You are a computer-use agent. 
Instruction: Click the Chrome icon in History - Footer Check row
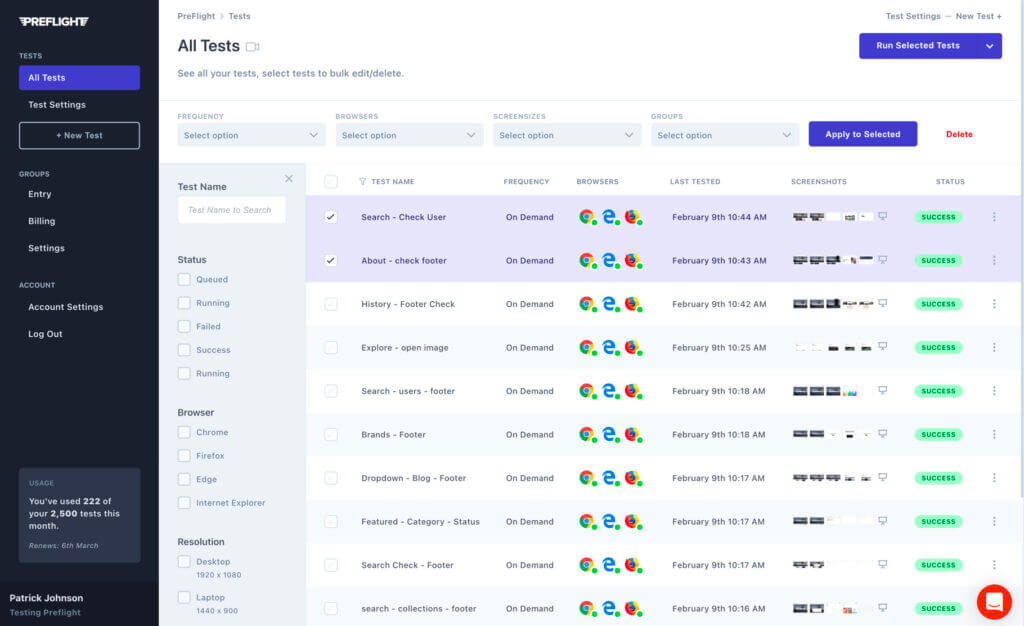pos(586,304)
